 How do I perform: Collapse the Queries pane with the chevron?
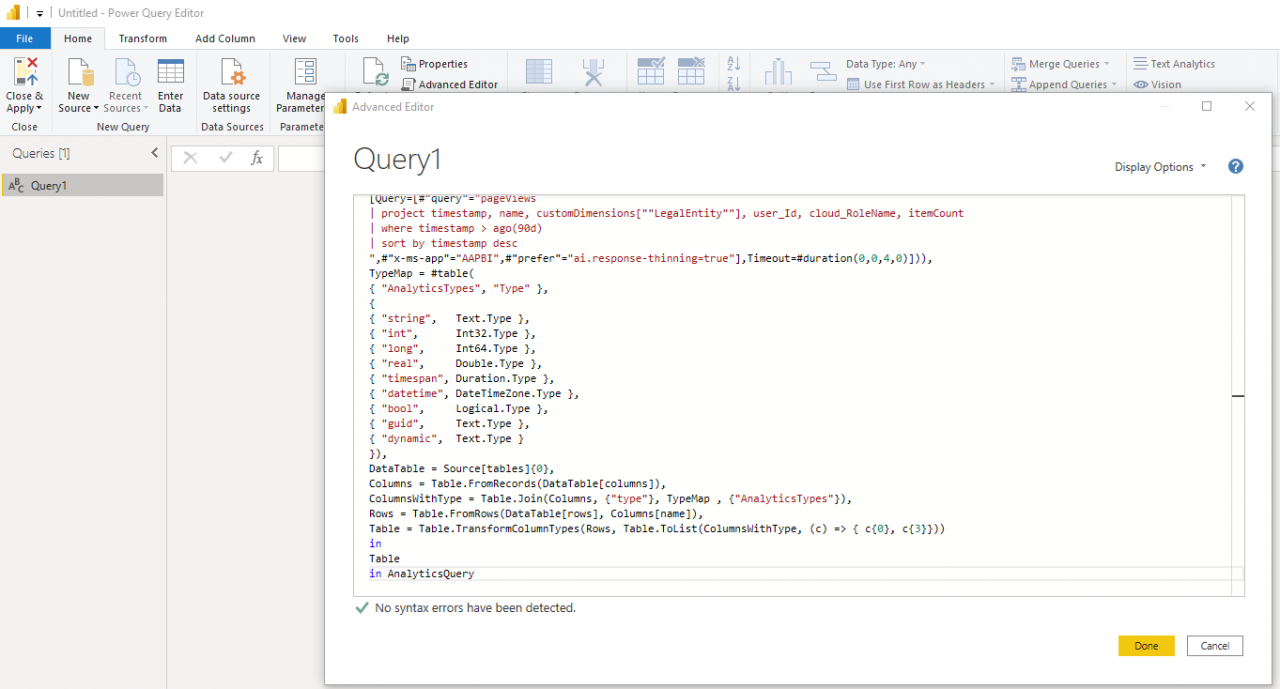(x=155, y=153)
